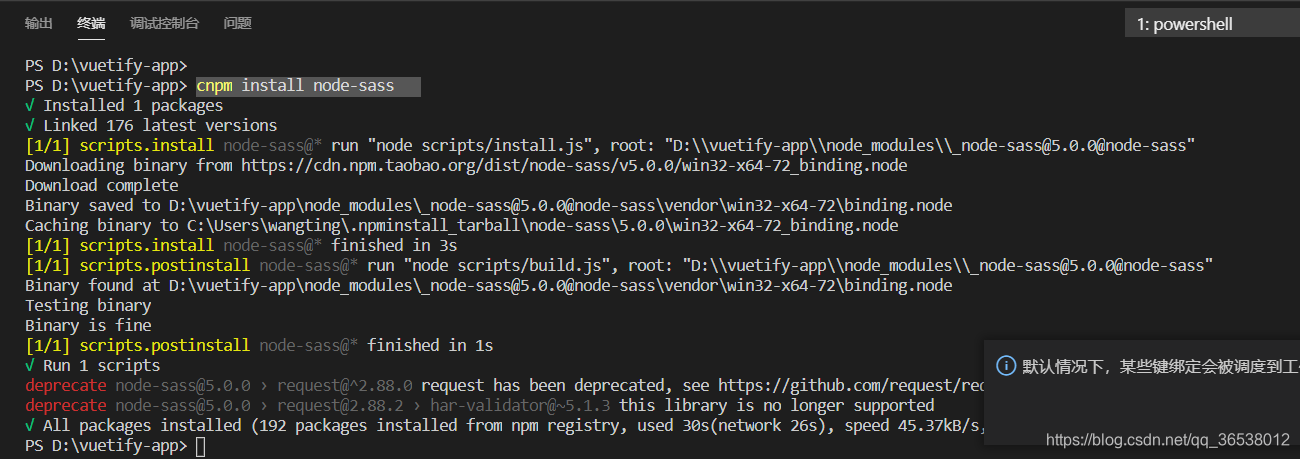
Task: Click the 'Binary is fine' output line
Action: click(x=88, y=325)
